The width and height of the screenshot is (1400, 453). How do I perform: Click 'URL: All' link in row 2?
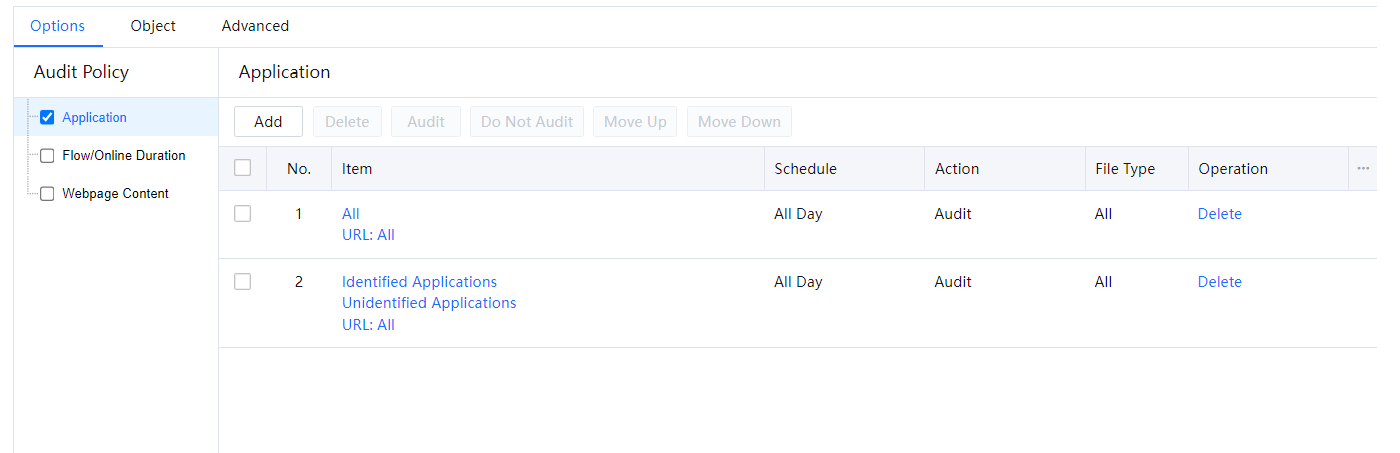click(x=368, y=325)
